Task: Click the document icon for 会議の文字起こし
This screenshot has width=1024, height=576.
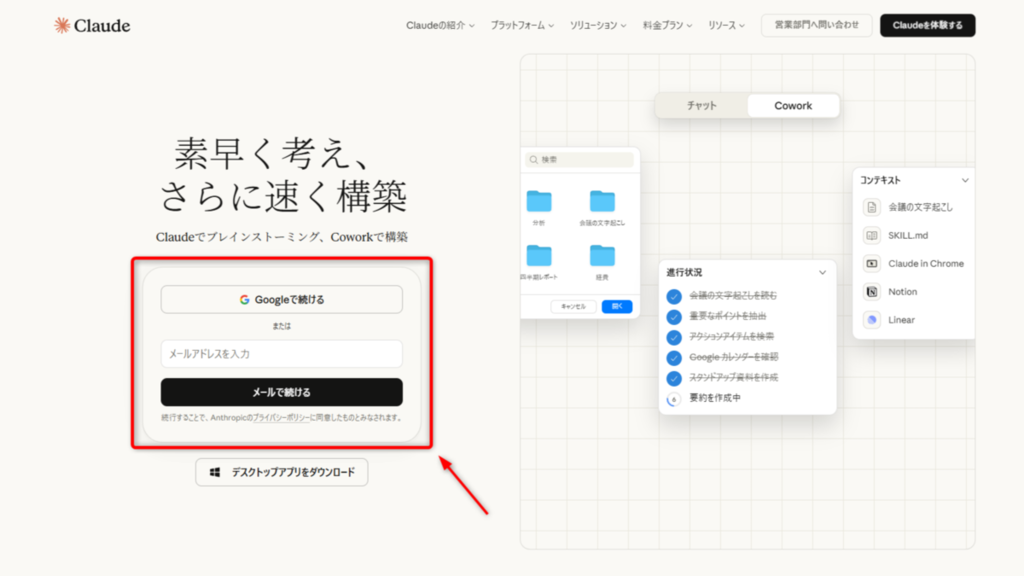Action: (x=872, y=208)
